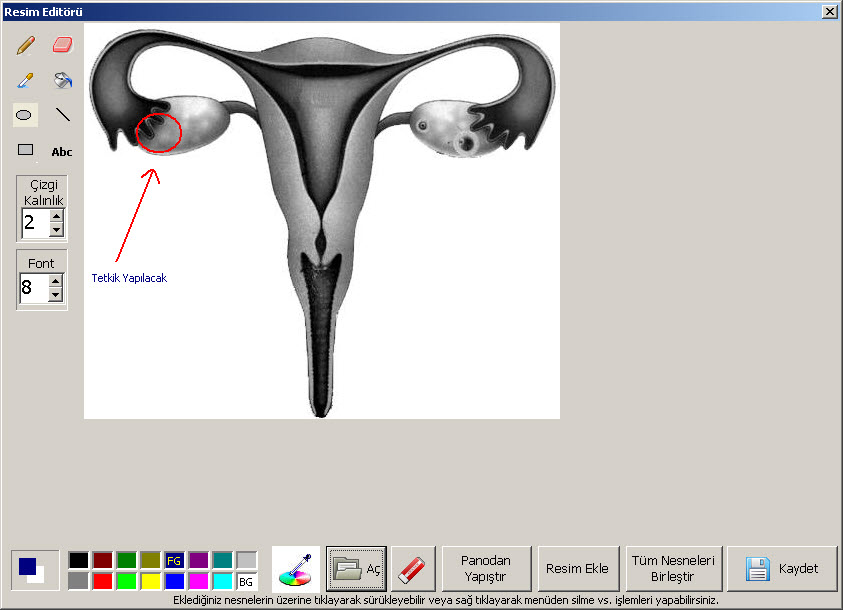Select the Pencil drawing tool

(x=25, y=45)
